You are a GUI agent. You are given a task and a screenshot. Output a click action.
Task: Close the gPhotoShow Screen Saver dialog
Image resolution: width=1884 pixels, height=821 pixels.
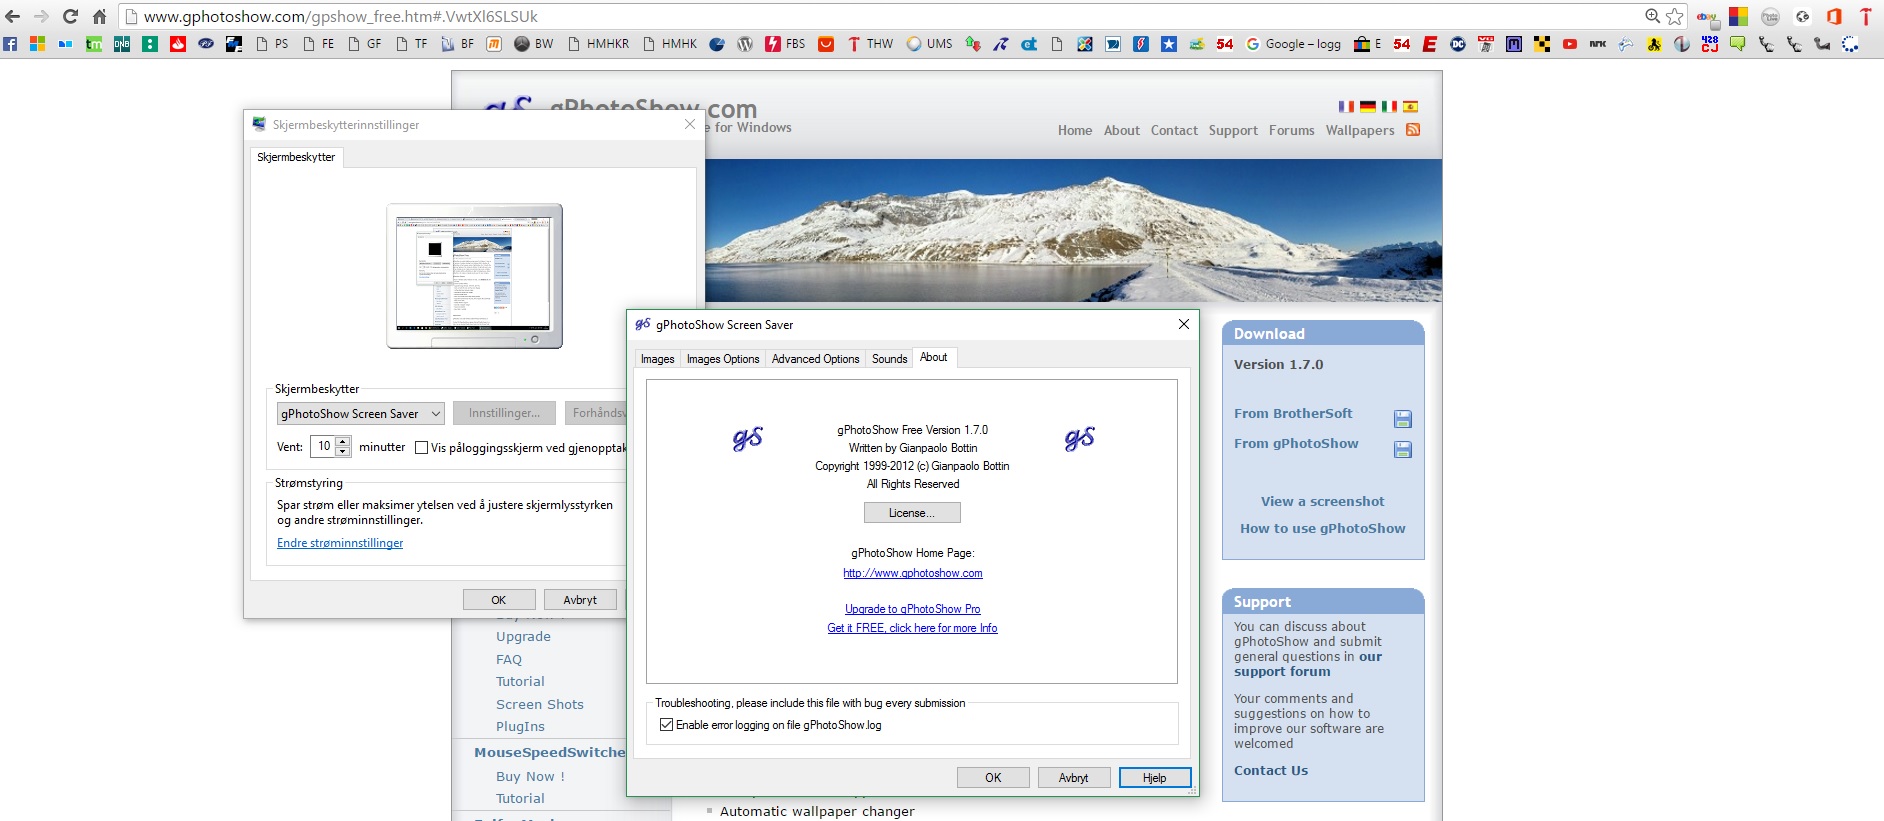tap(1184, 324)
